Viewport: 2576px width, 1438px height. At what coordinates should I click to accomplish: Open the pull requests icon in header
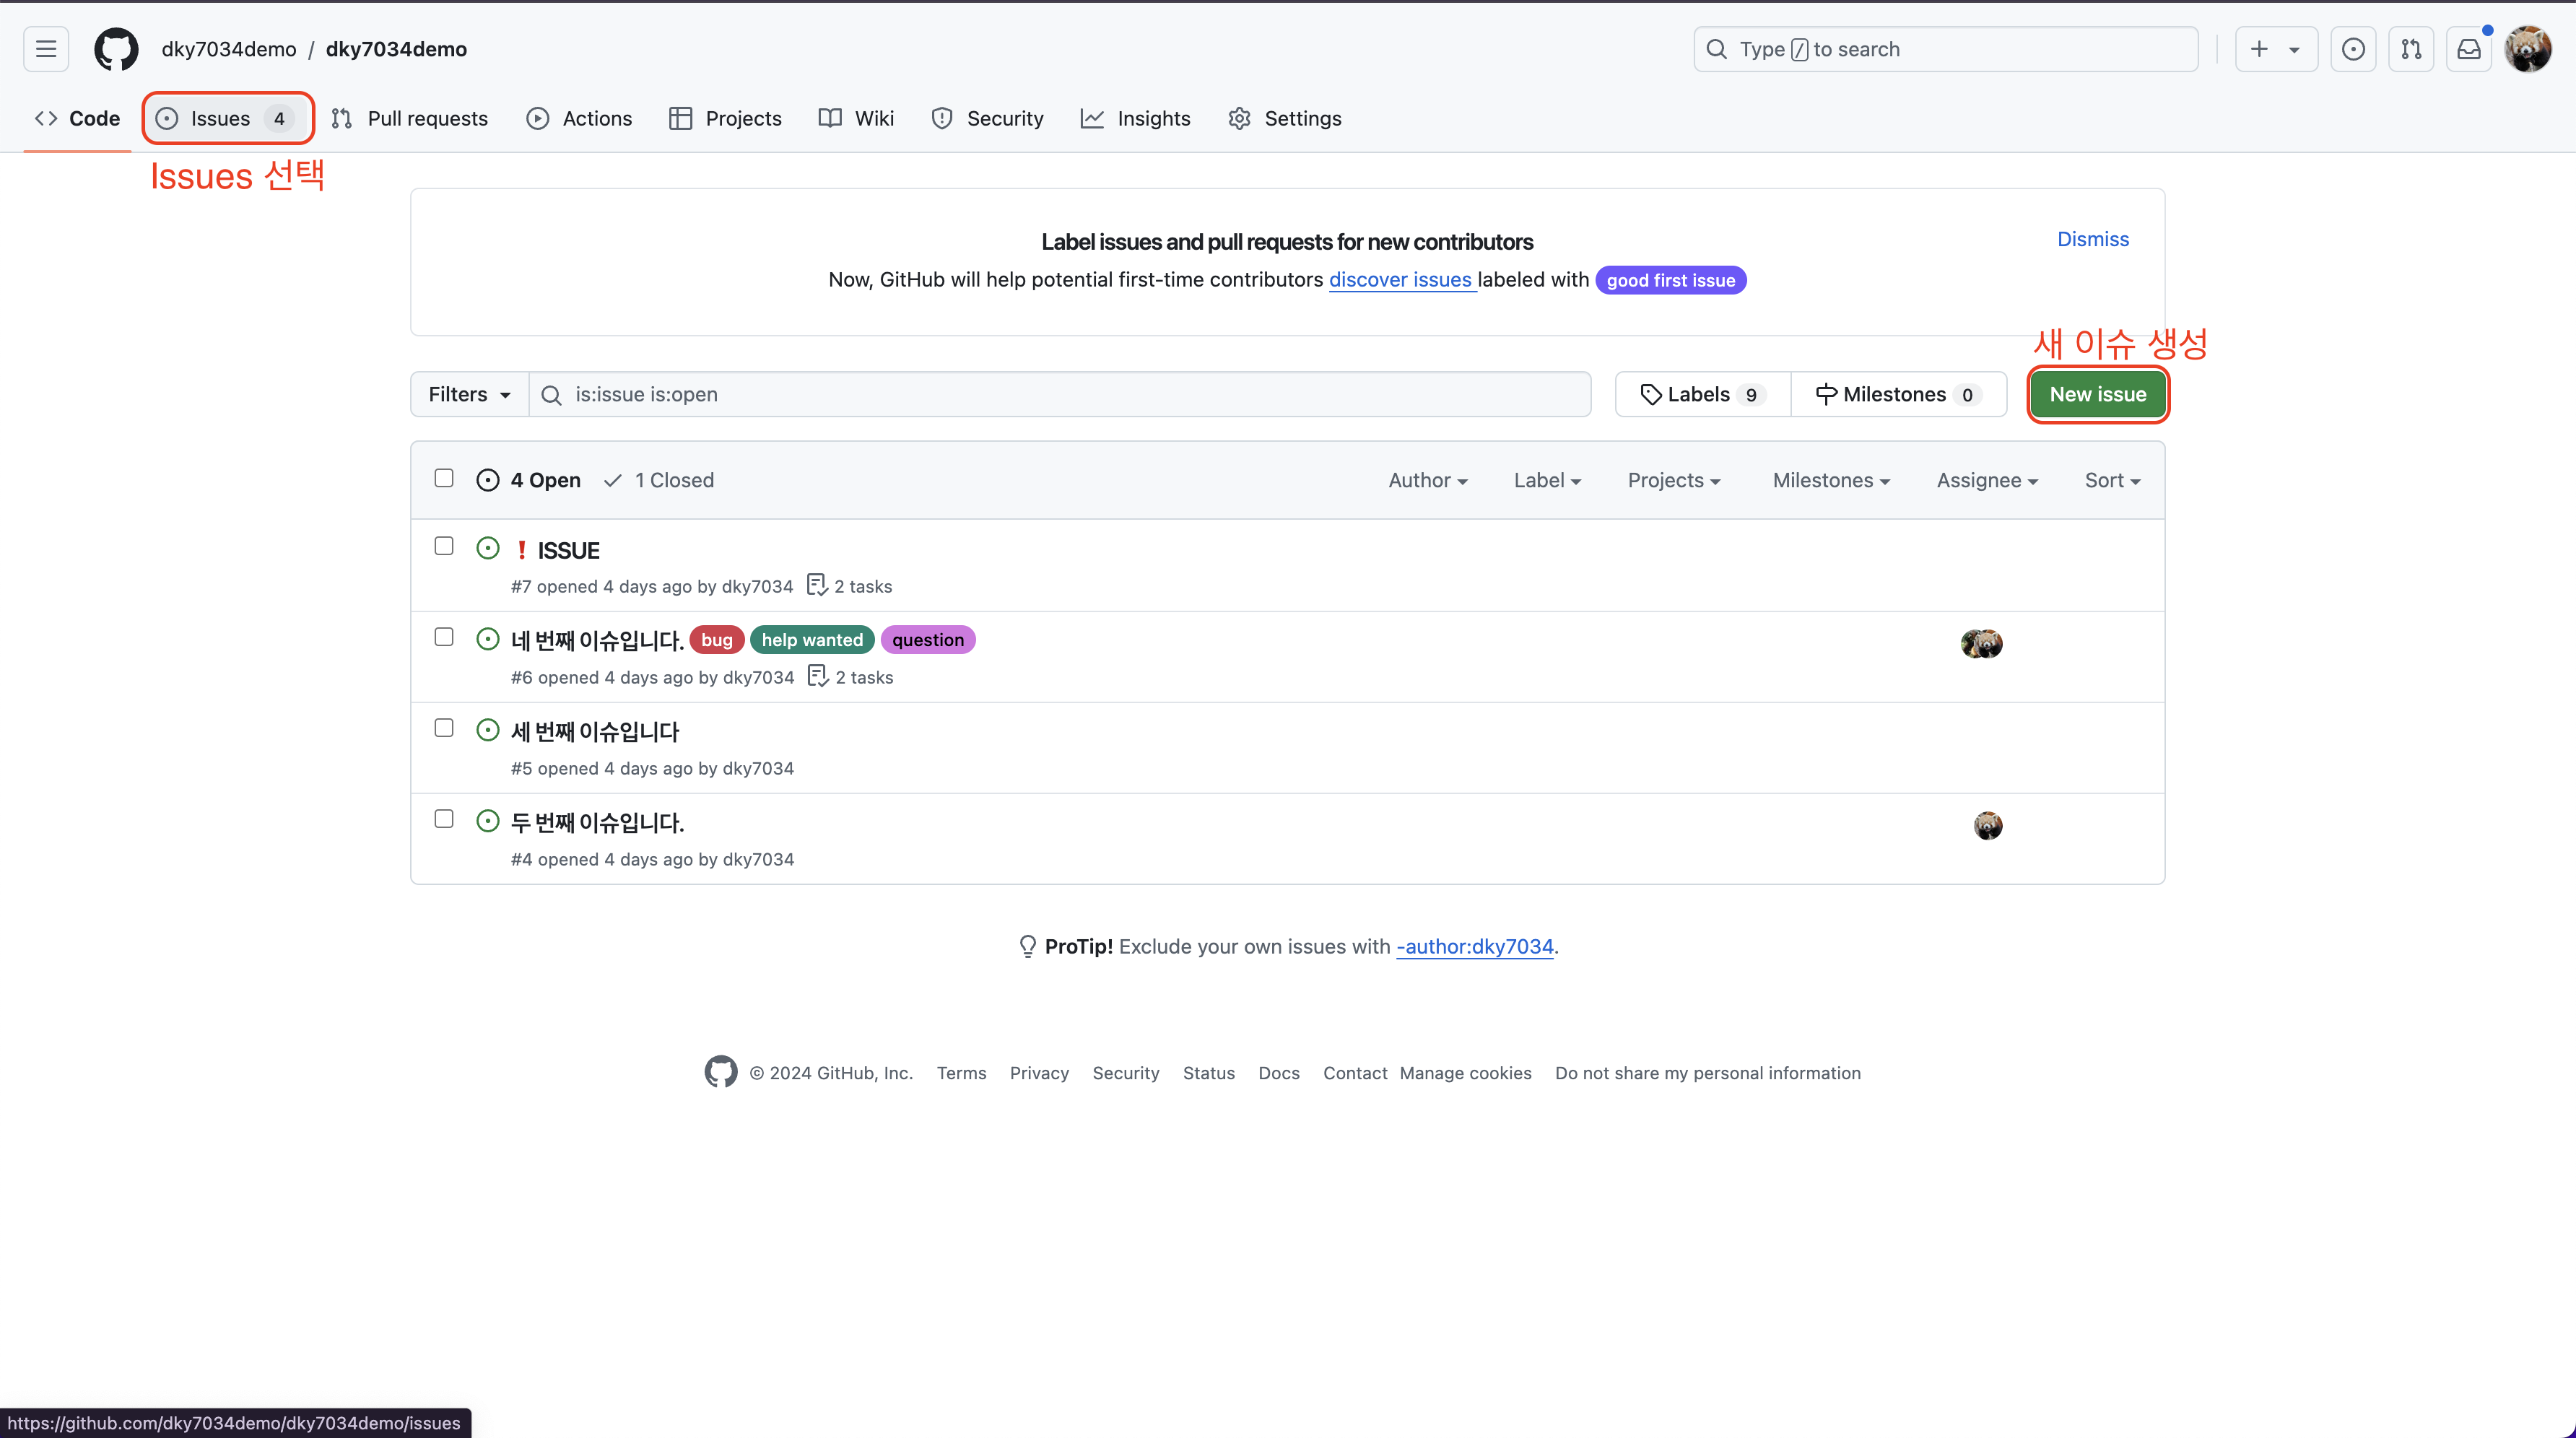[x=2411, y=49]
